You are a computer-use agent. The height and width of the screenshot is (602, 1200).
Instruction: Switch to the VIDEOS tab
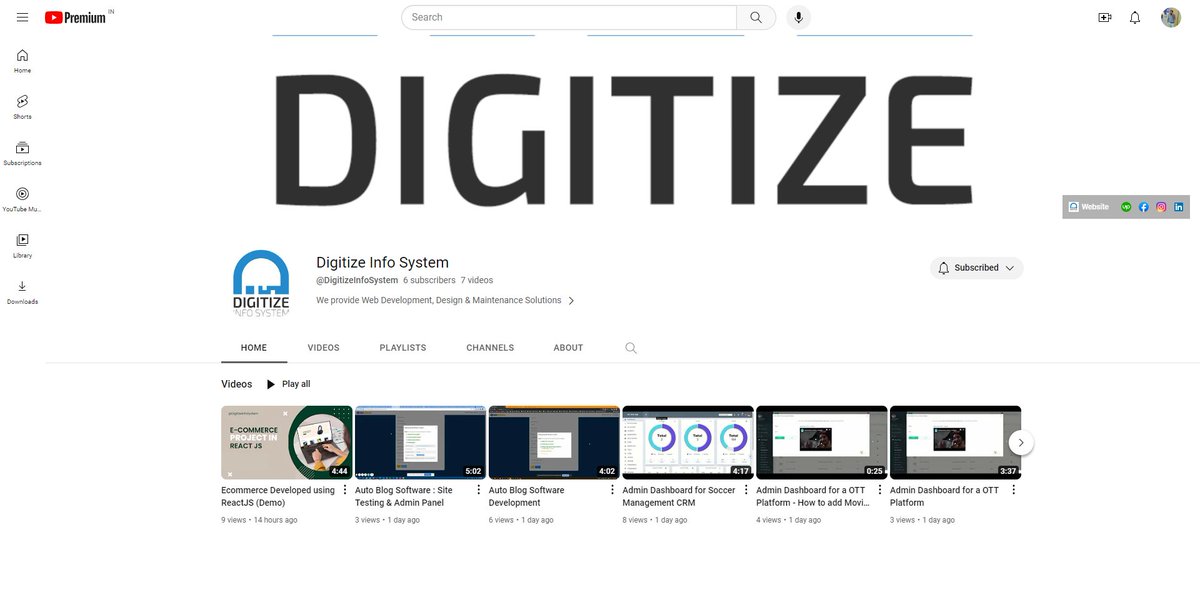pos(323,348)
